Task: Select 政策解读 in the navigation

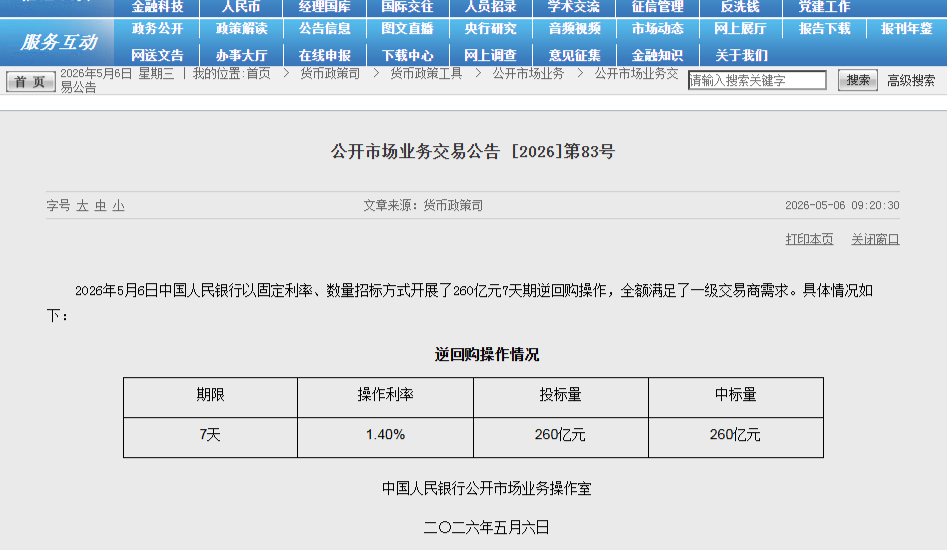Action: tap(241, 28)
